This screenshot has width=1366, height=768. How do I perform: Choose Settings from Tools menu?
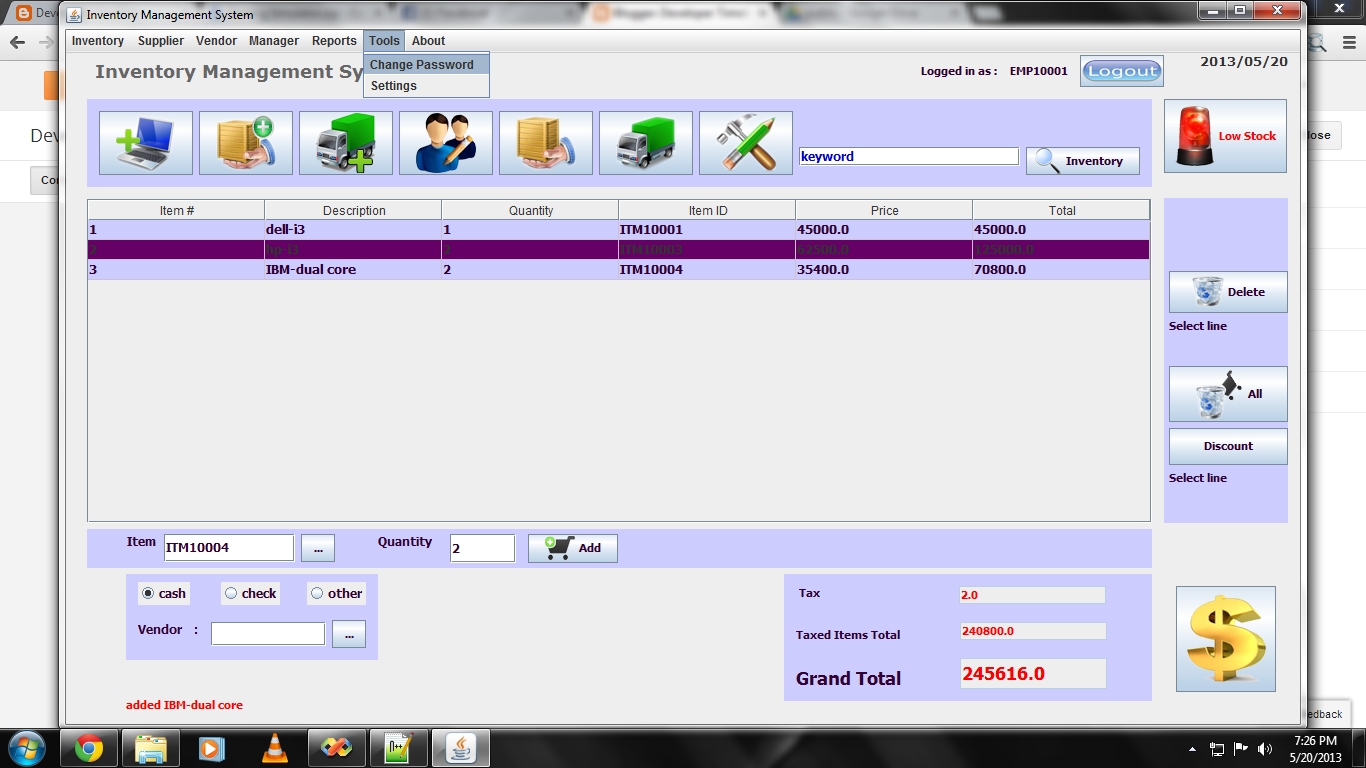pyautogui.click(x=426, y=86)
